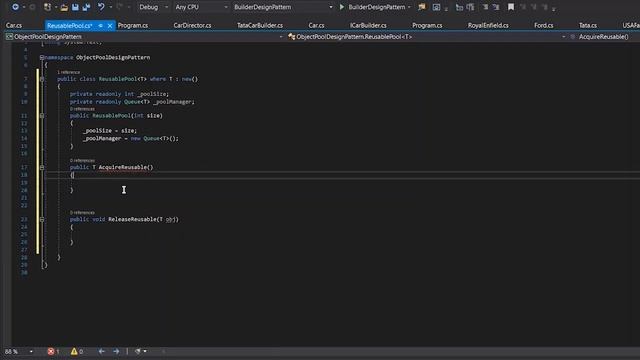Click the Comment out selected lines icon
The width and height of the screenshot is (640, 360).
[x=459, y=7]
